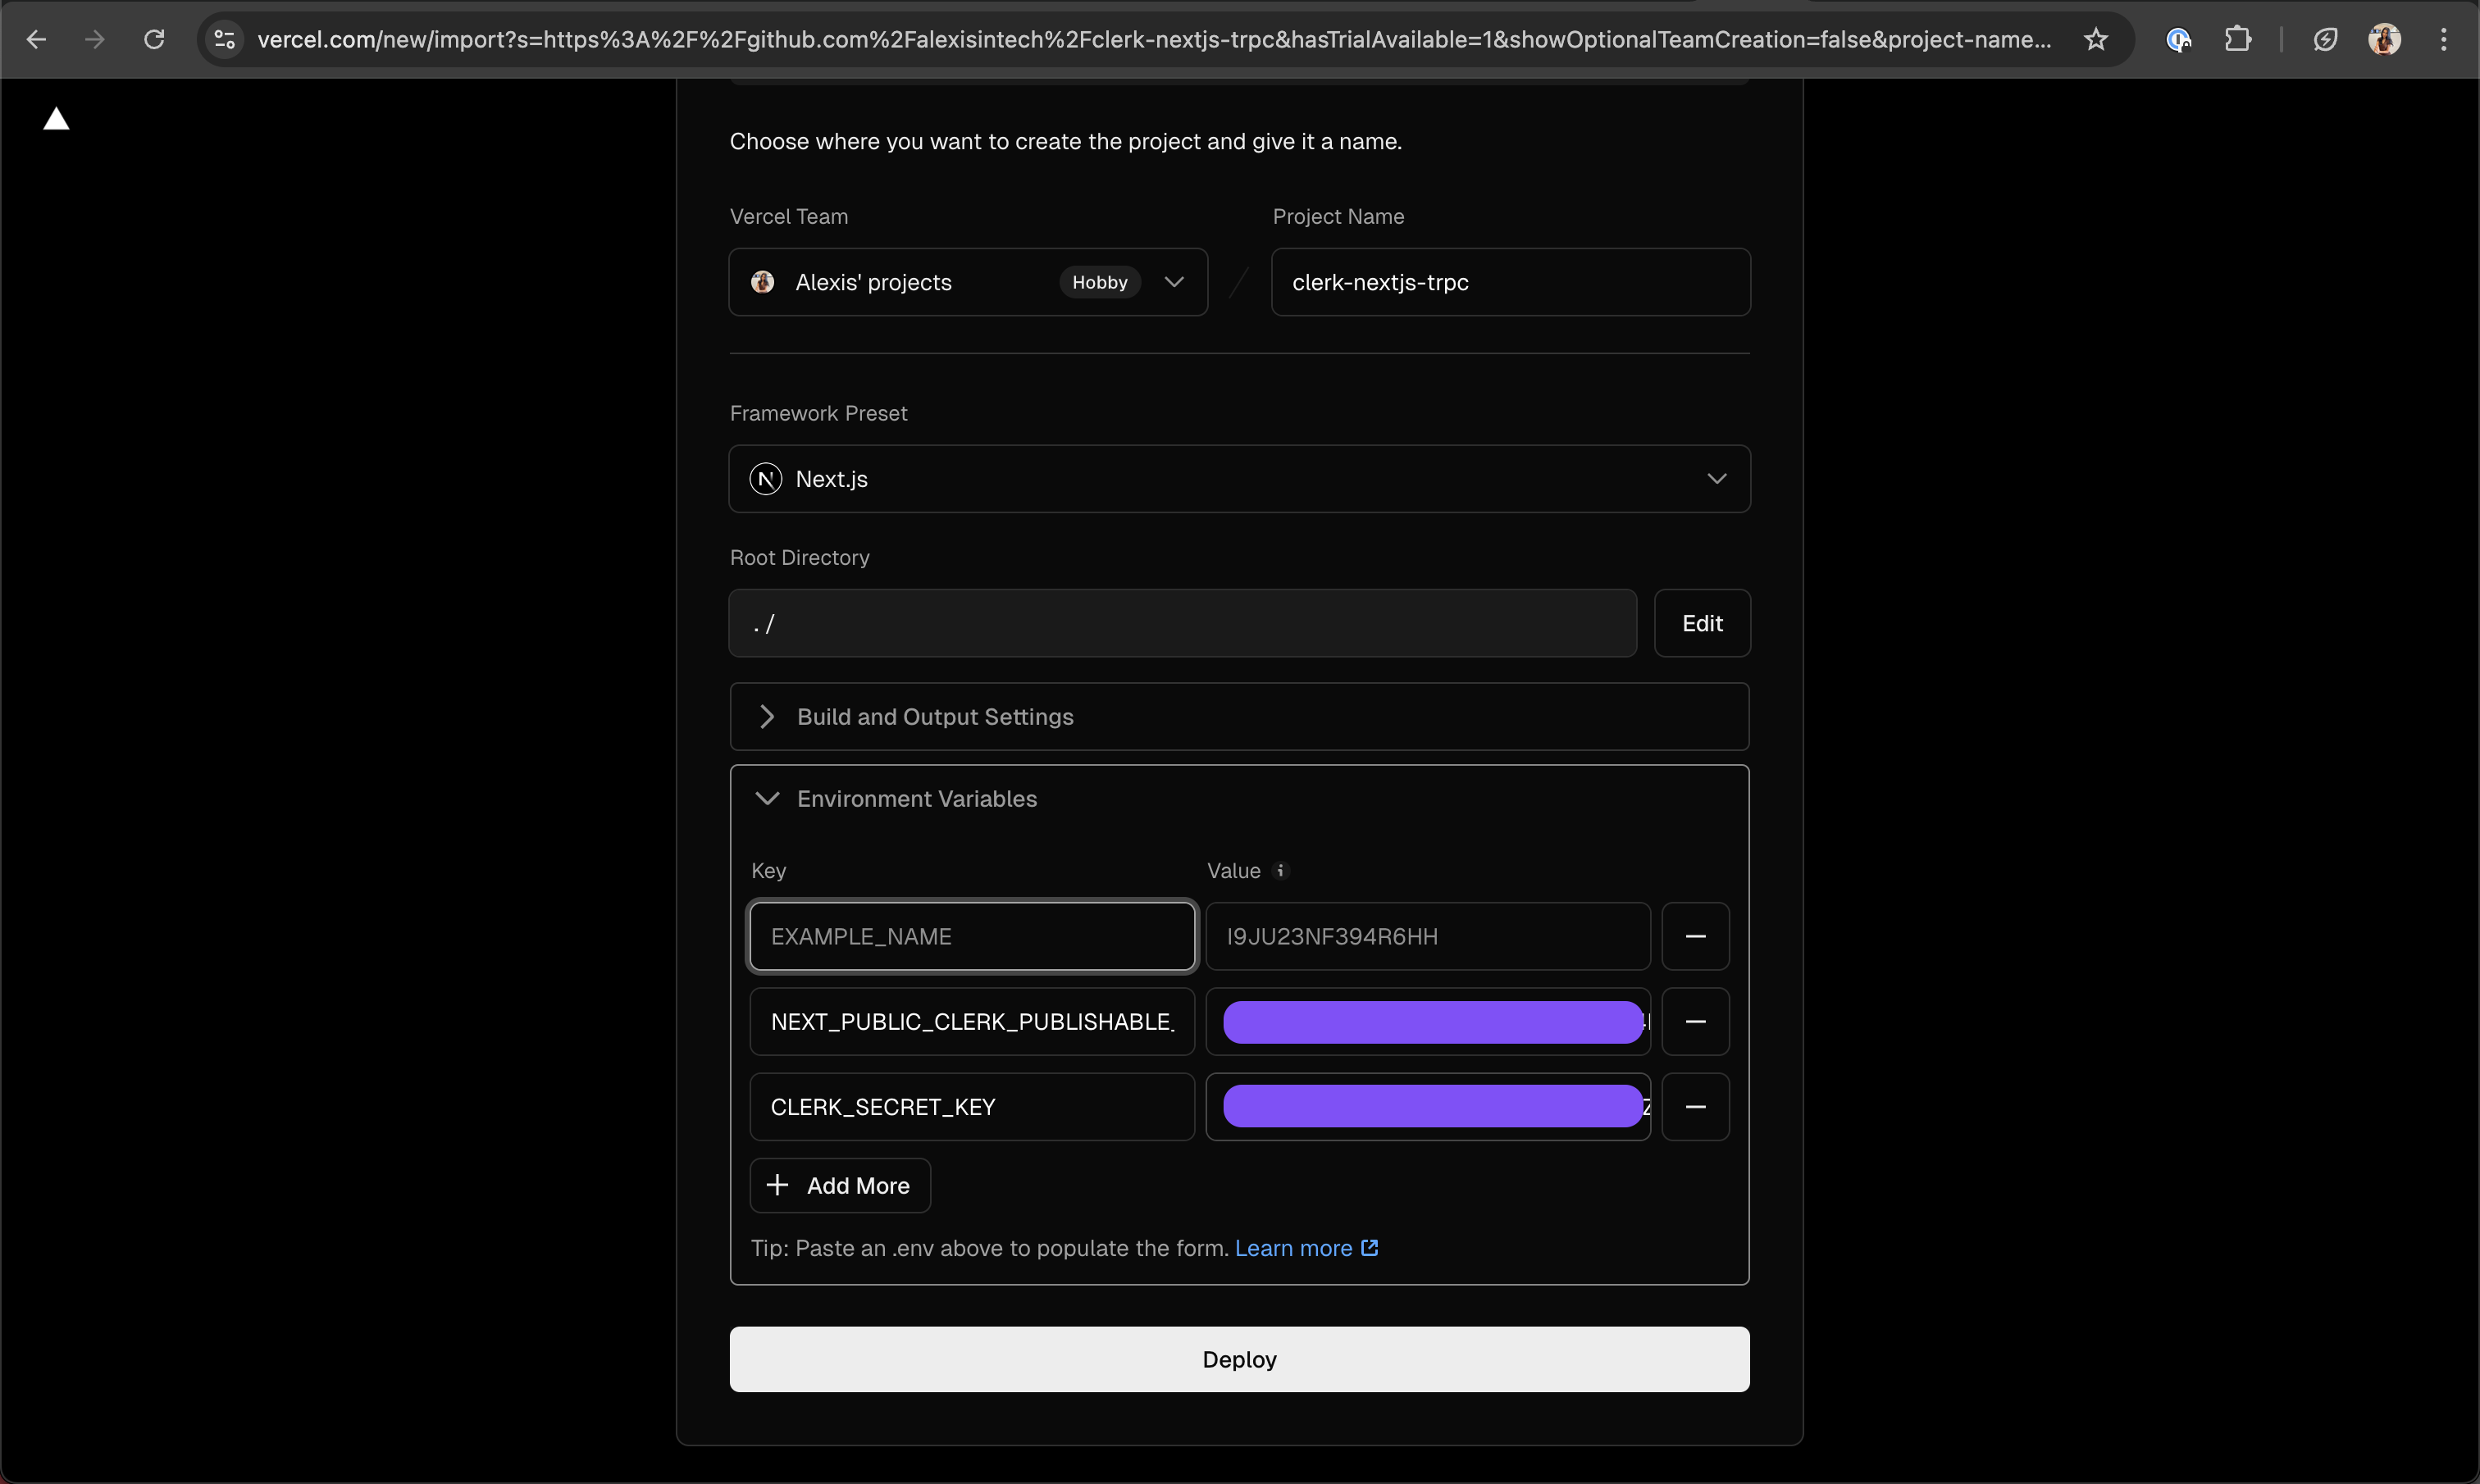Open the password manager extension icon
This screenshot has height=1484, width=2480.
point(2179,39)
